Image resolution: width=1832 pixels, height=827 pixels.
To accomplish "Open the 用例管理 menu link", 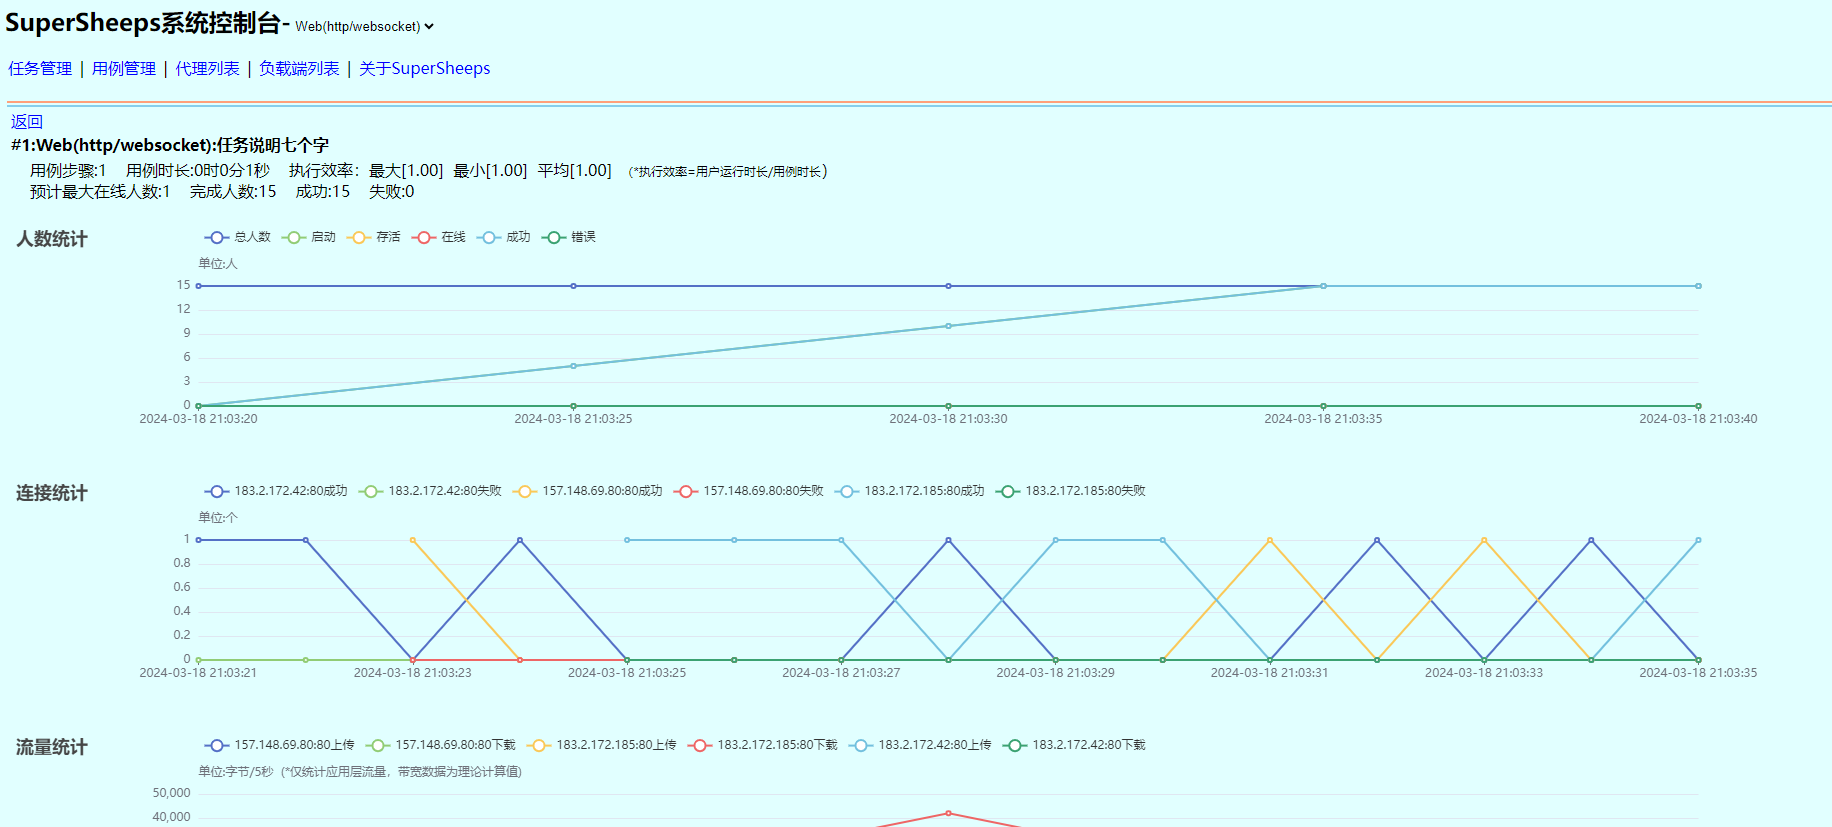I will [x=124, y=69].
